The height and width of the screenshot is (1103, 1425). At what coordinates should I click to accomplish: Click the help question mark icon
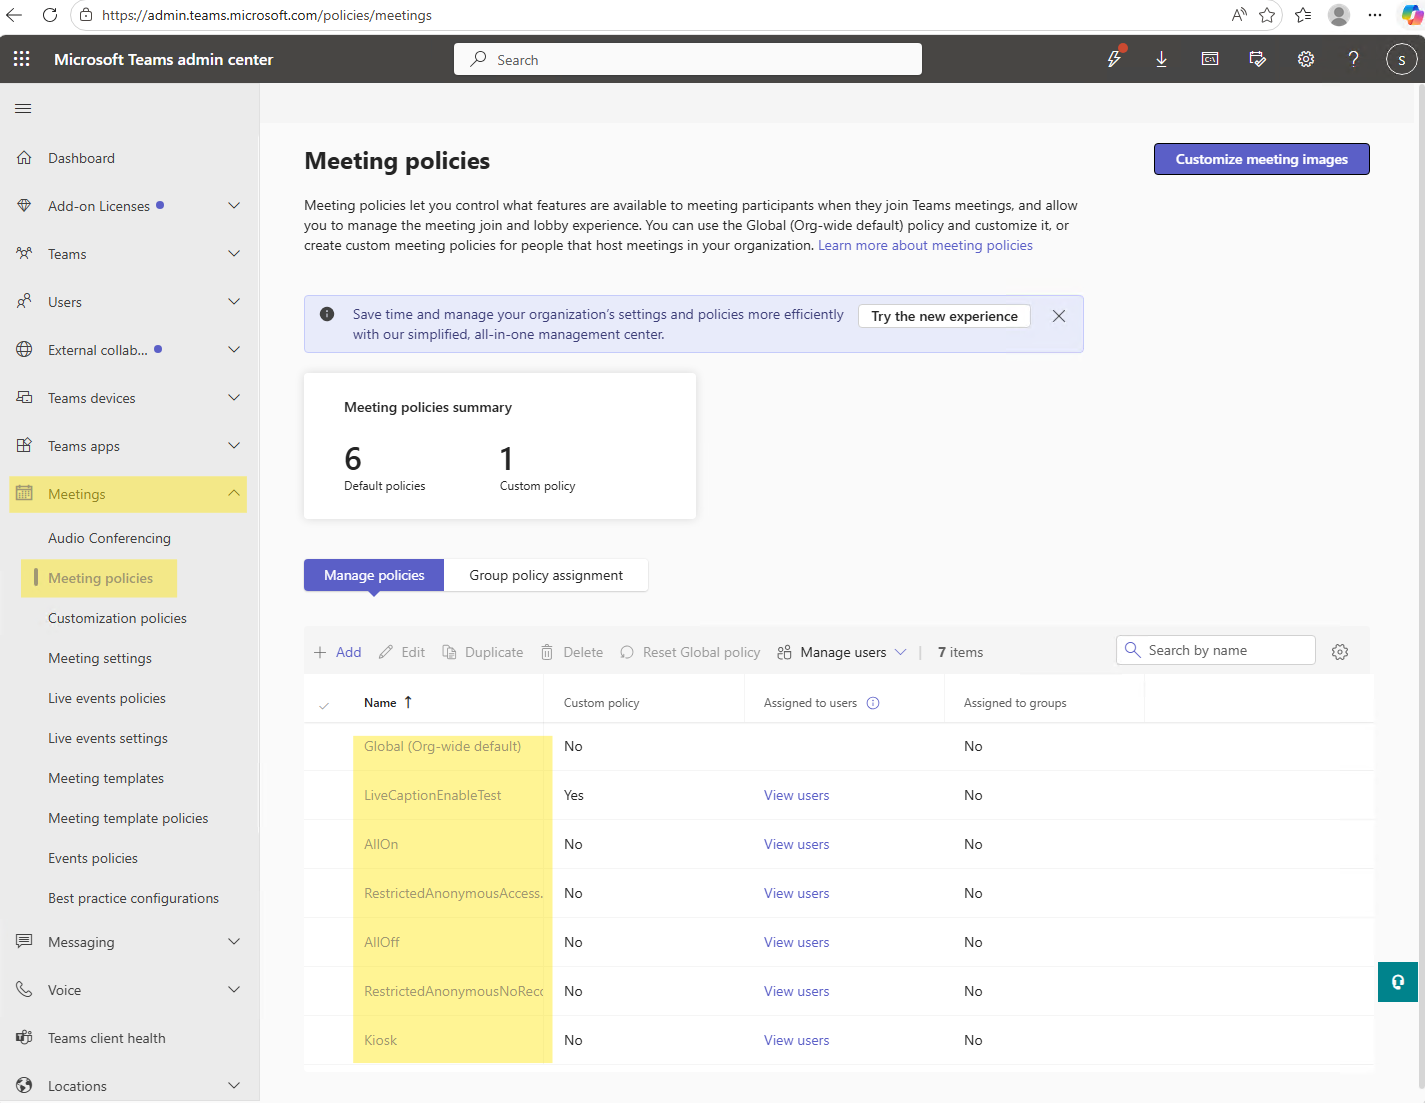tap(1353, 59)
